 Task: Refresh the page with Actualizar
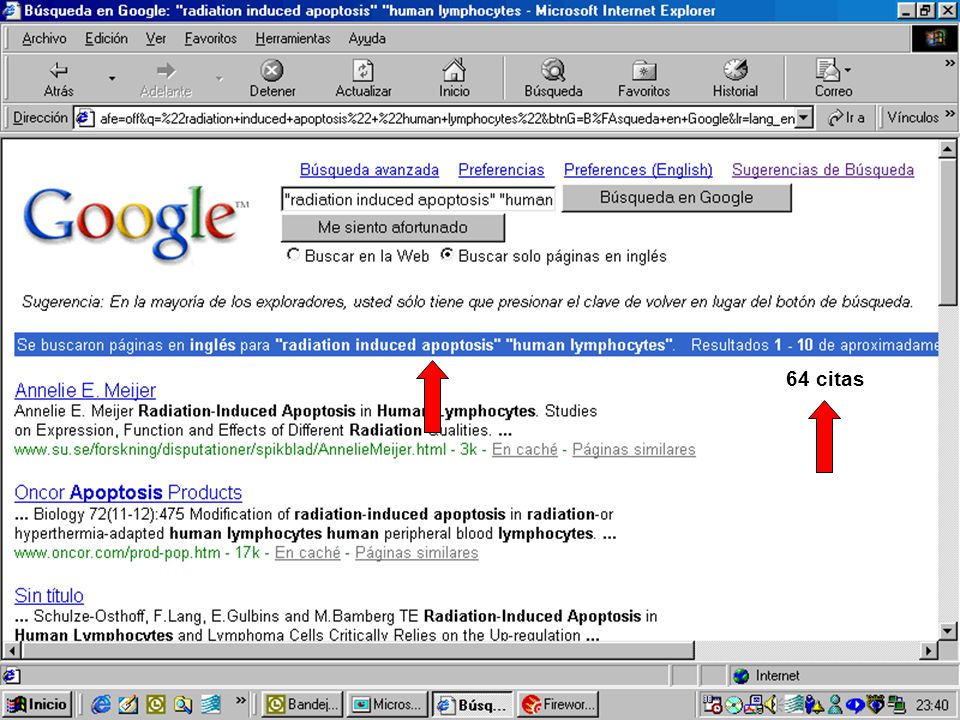363,78
